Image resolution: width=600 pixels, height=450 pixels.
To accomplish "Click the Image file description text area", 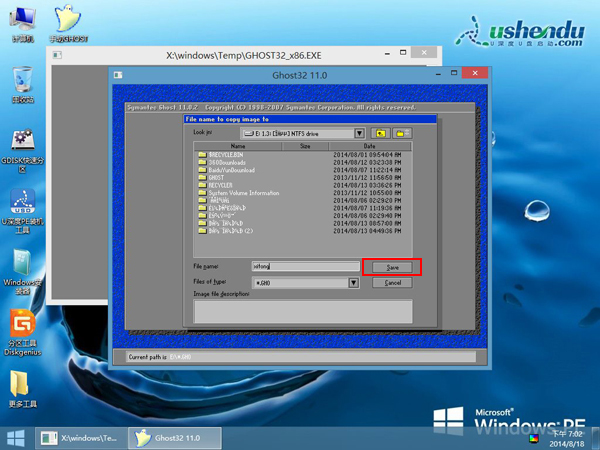I will pyautogui.click(x=303, y=311).
